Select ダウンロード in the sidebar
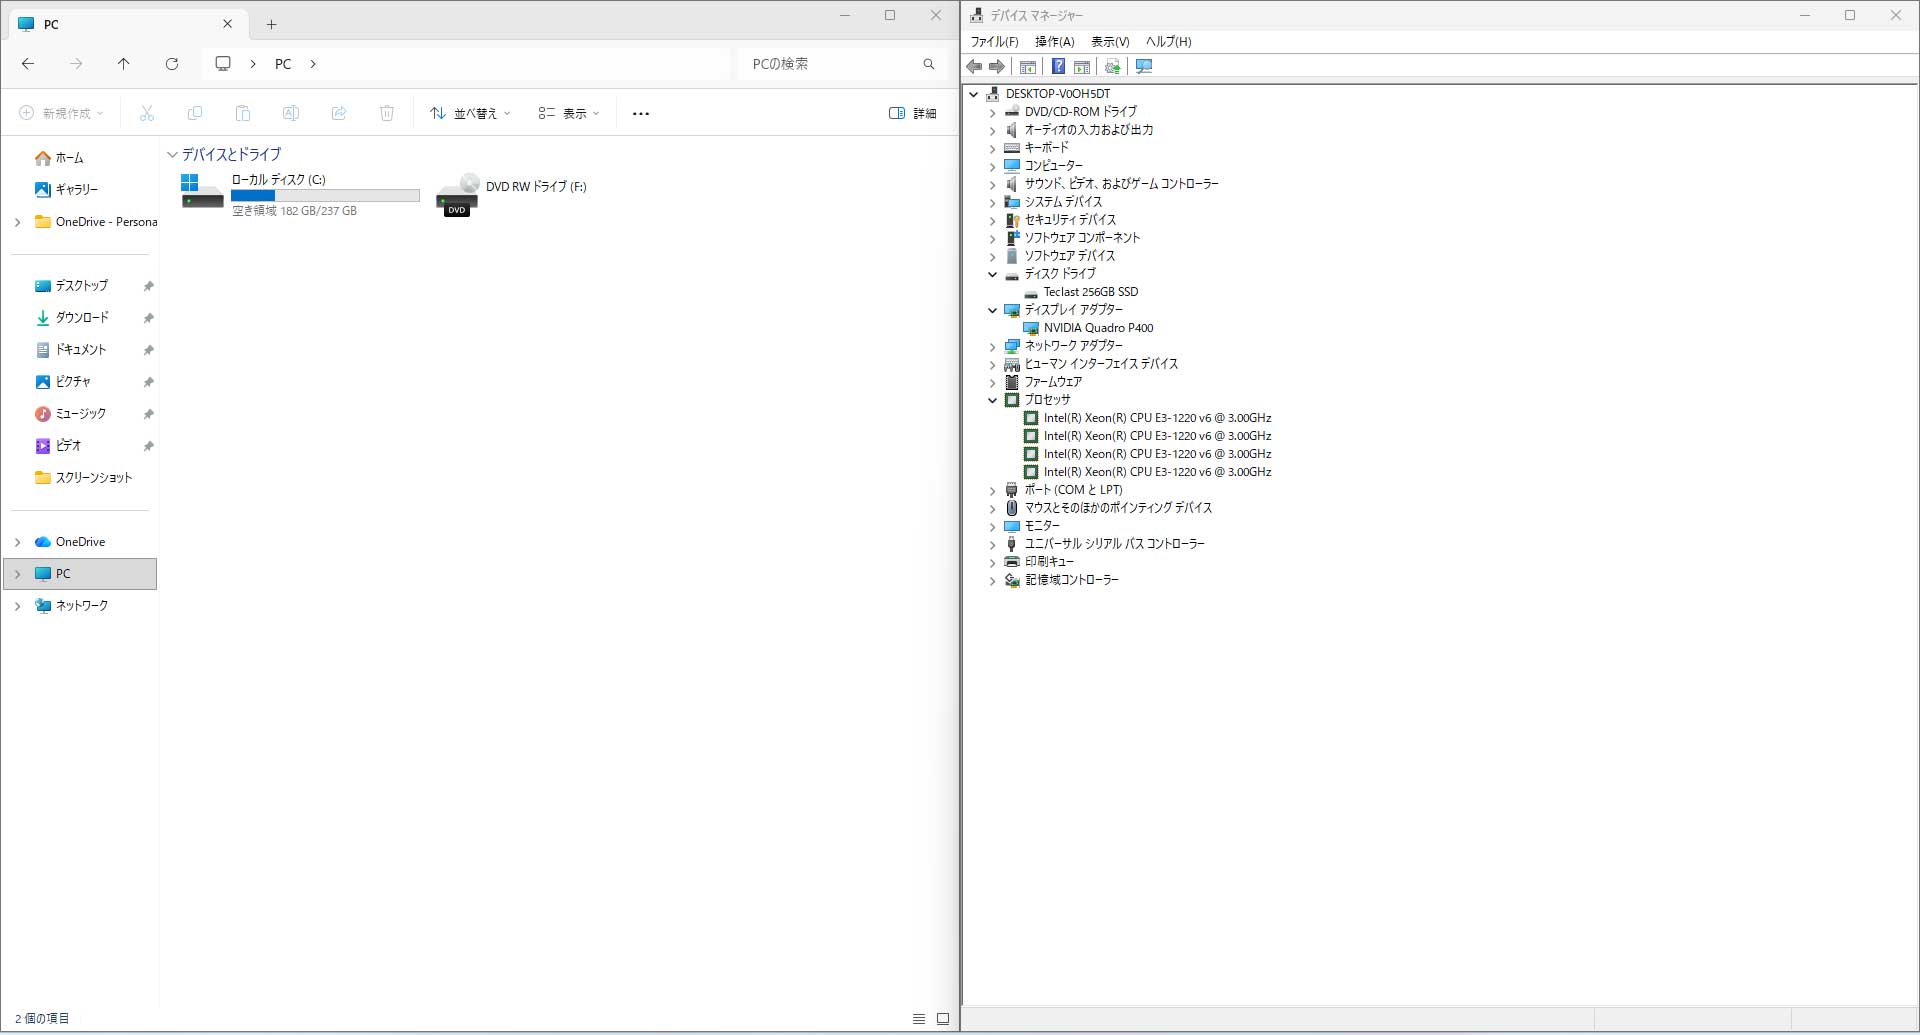1920x1035 pixels. click(x=82, y=318)
